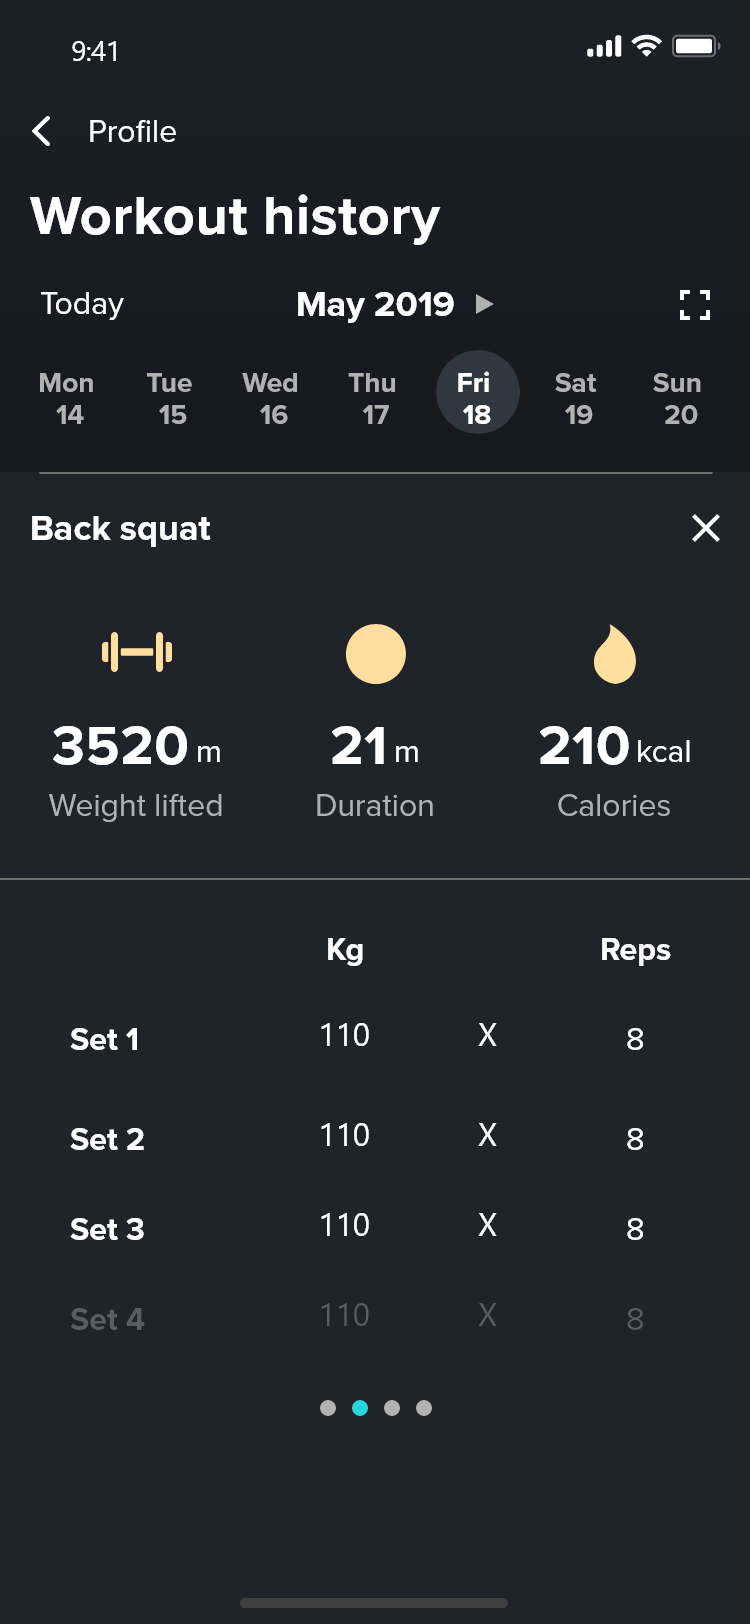Tap the calories flame drop icon
This screenshot has height=1624, width=750.
(x=614, y=654)
